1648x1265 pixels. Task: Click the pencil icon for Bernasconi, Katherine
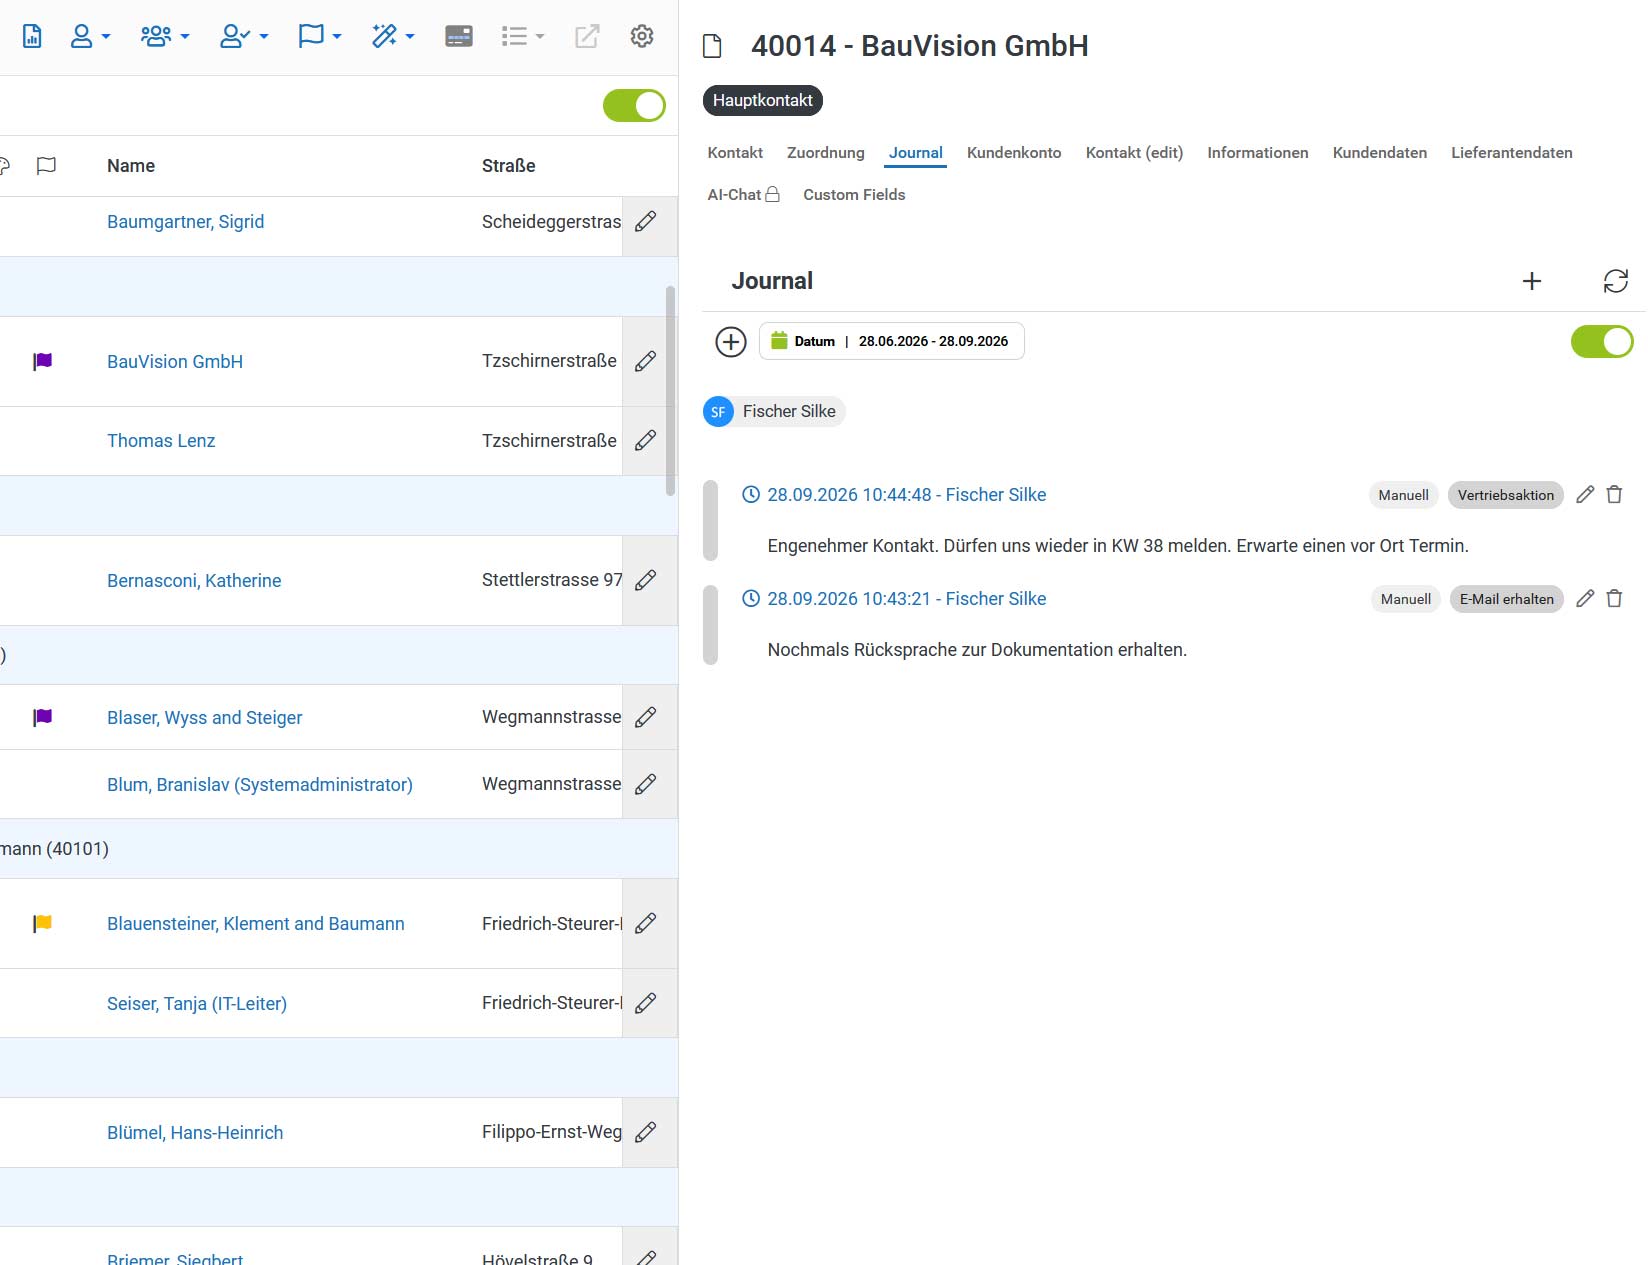click(x=646, y=580)
